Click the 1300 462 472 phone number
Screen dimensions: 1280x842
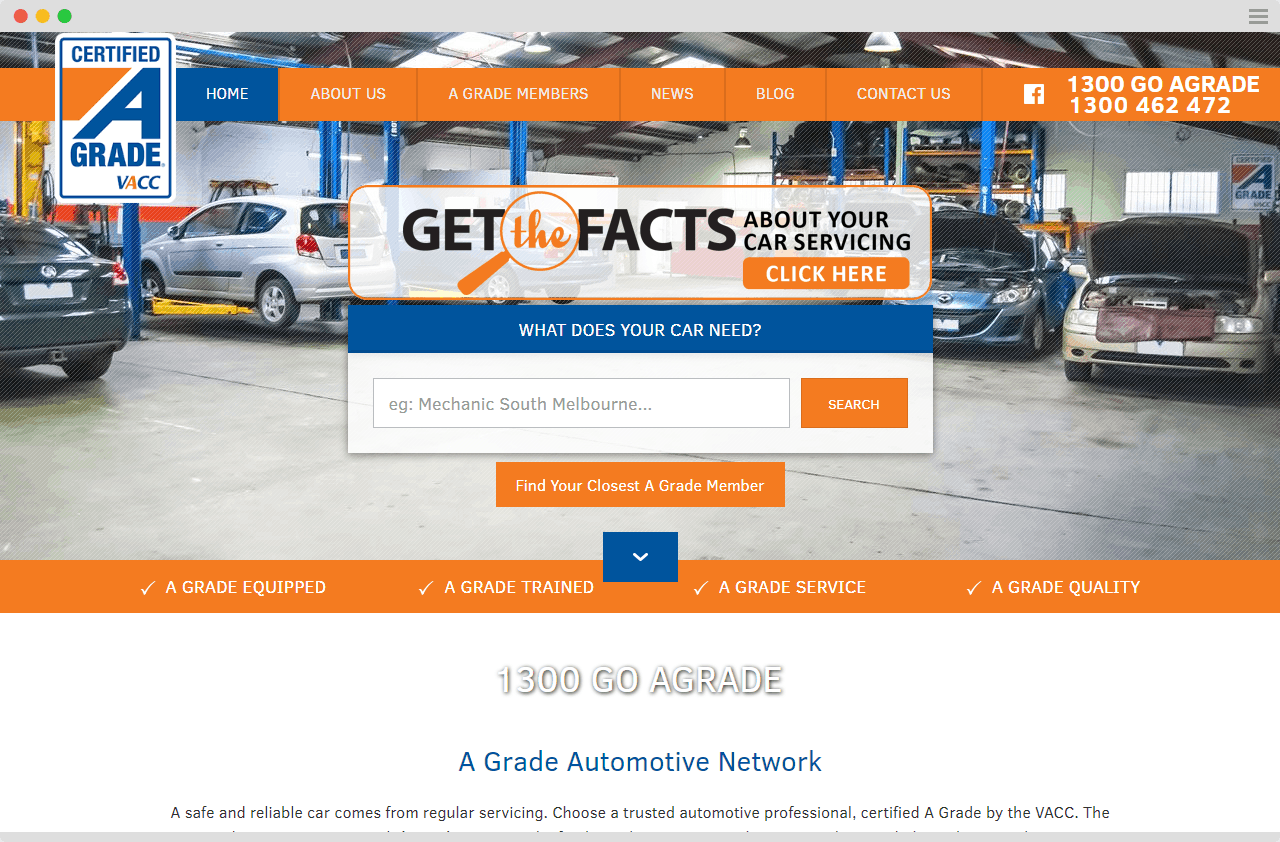1150,106
